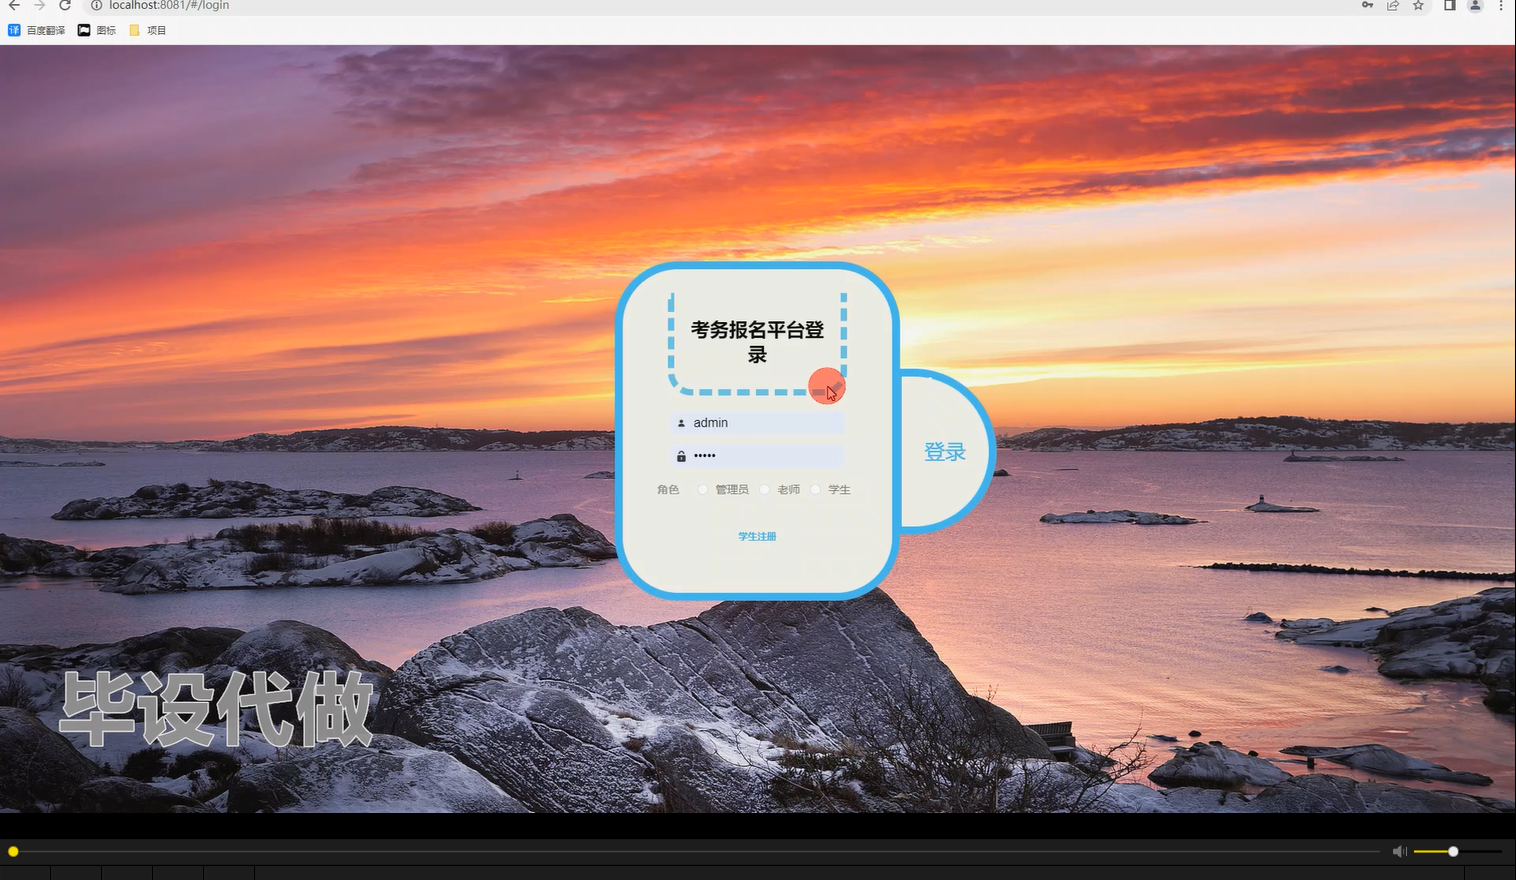Image resolution: width=1516 pixels, height=880 pixels.
Task: Open the browser profile avatar
Action: (1474, 6)
